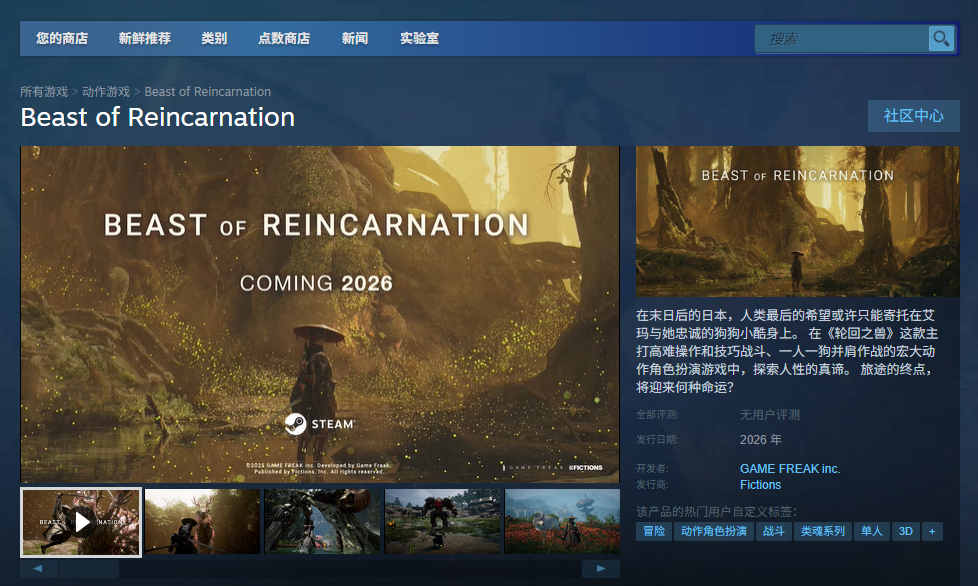Click 动作游戏 breadcrumb link
Screen dimensions: 978x586
pyautogui.click(x=106, y=92)
